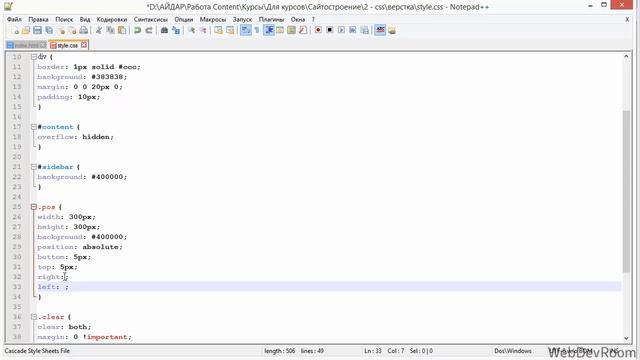
Task: Open the Плагины menu
Action: (271, 19)
